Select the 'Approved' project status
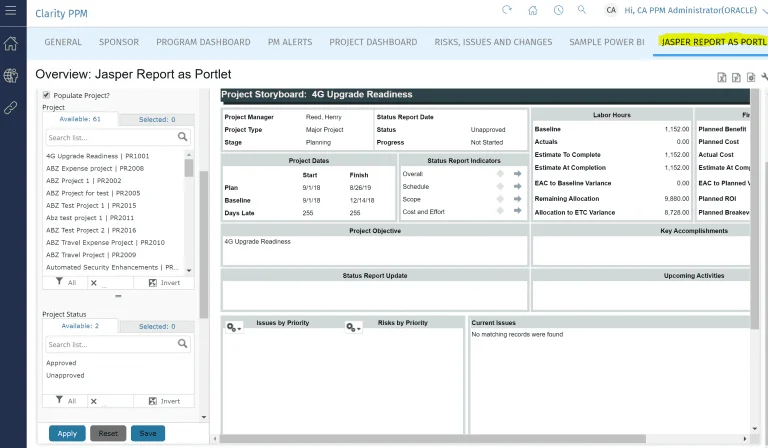Viewport: 768px width, 448px height. (61, 363)
